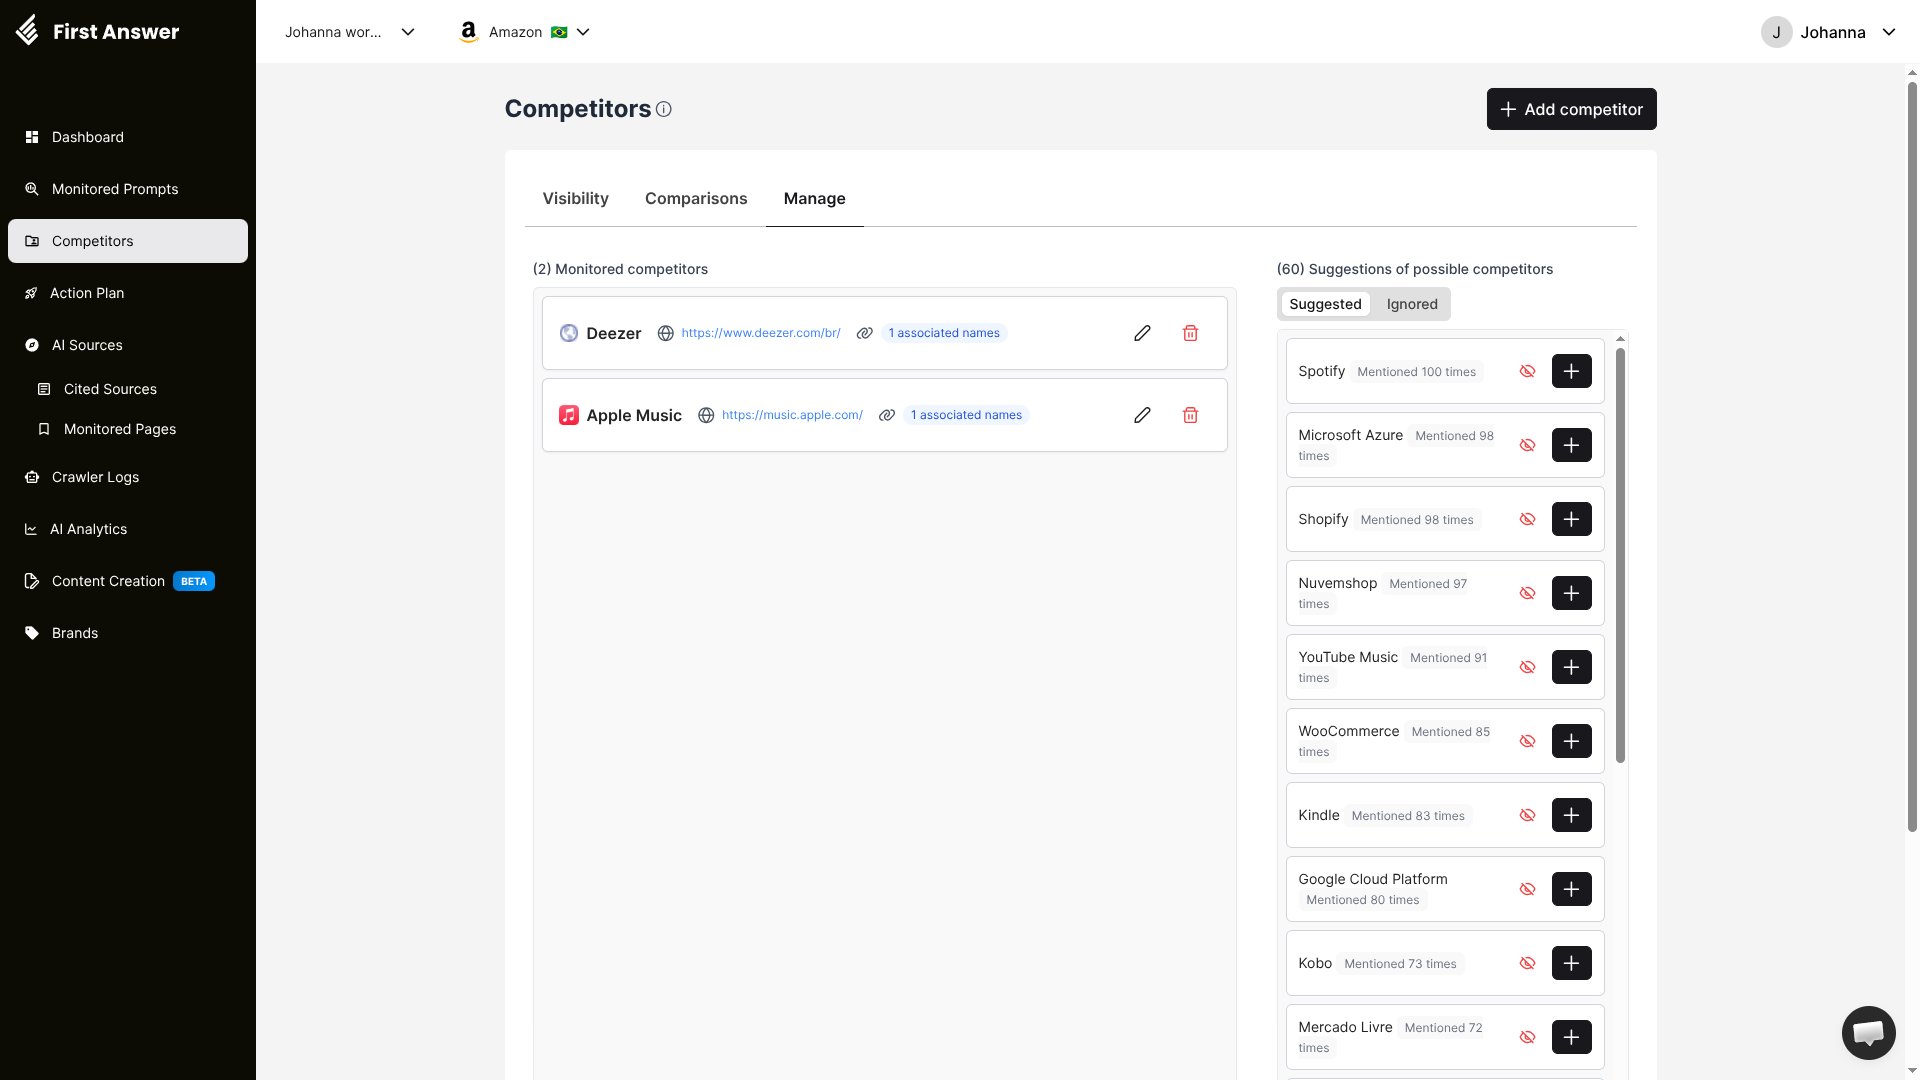The height and width of the screenshot is (1080, 1920).
Task: Switch to the Visibility tab
Action: coord(575,199)
